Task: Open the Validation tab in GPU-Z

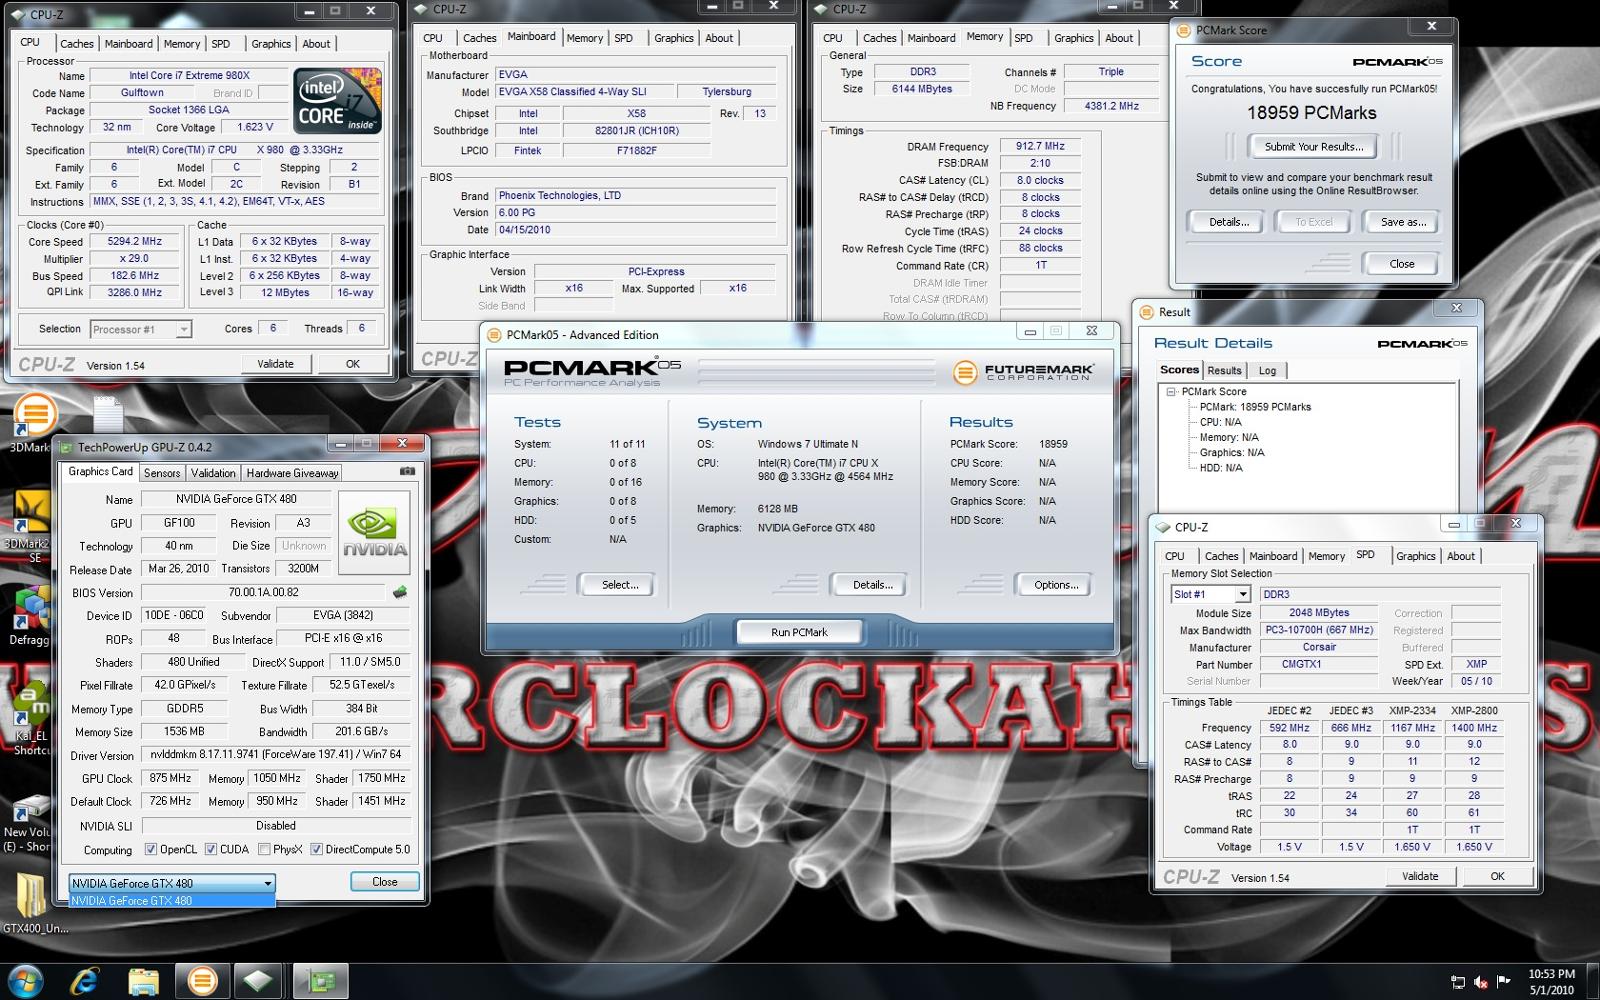Action: pos(213,473)
